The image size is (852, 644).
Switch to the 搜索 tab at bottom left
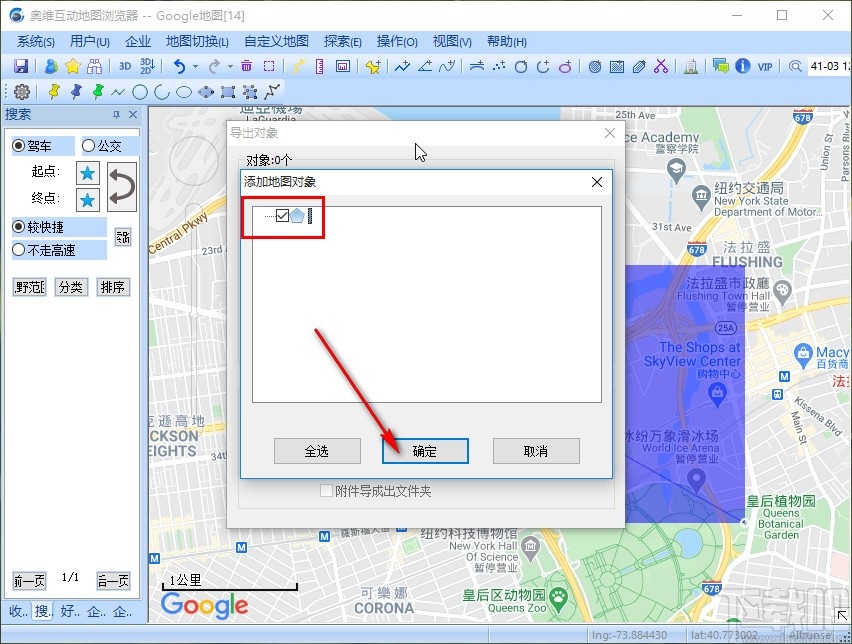[42, 611]
